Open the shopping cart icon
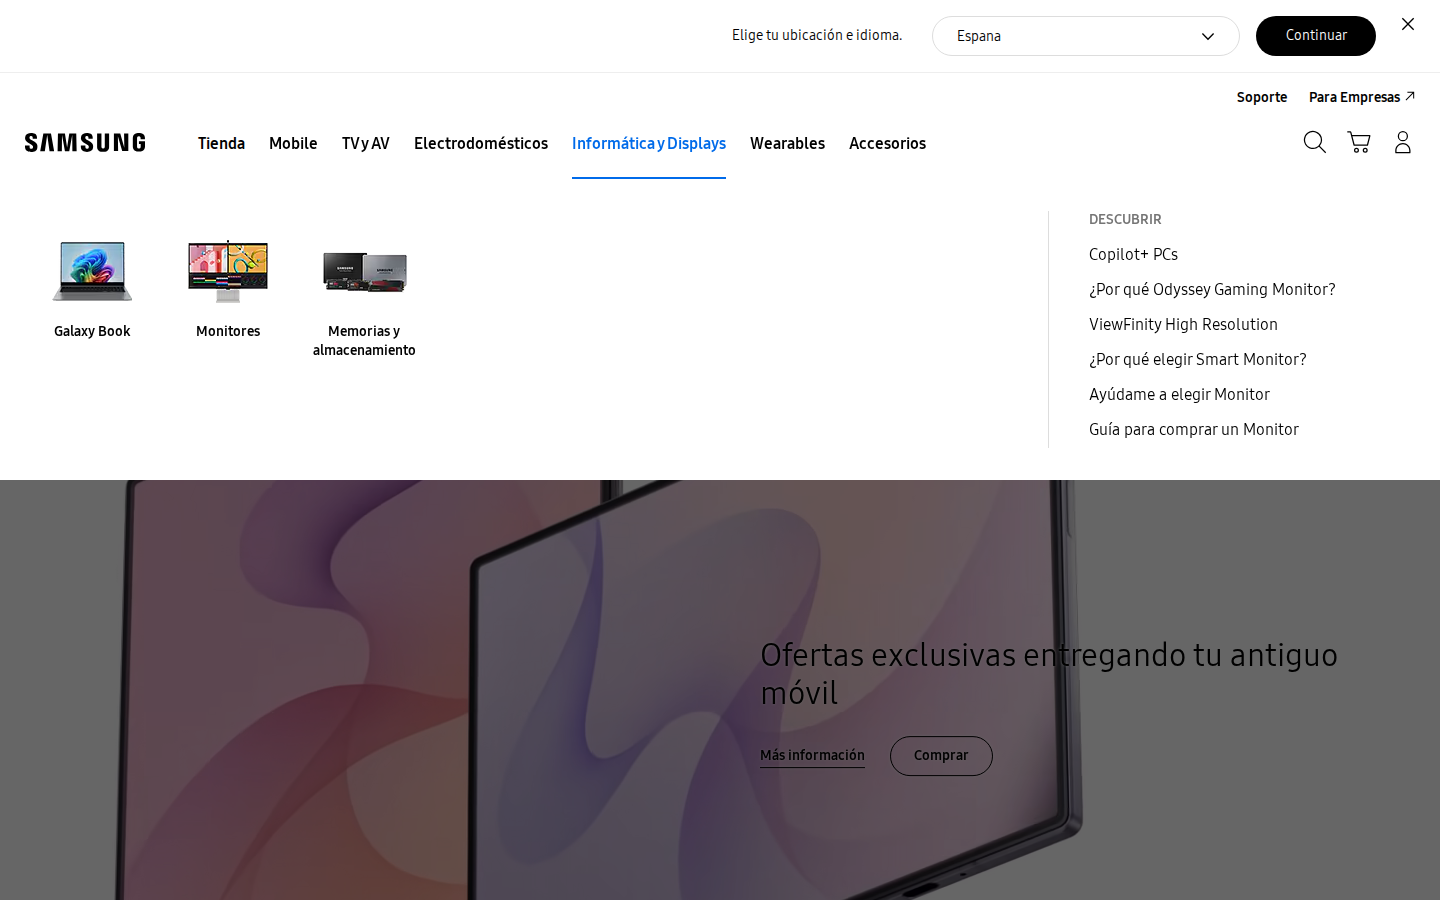1440x900 pixels. pyautogui.click(x=1358, y=142)
